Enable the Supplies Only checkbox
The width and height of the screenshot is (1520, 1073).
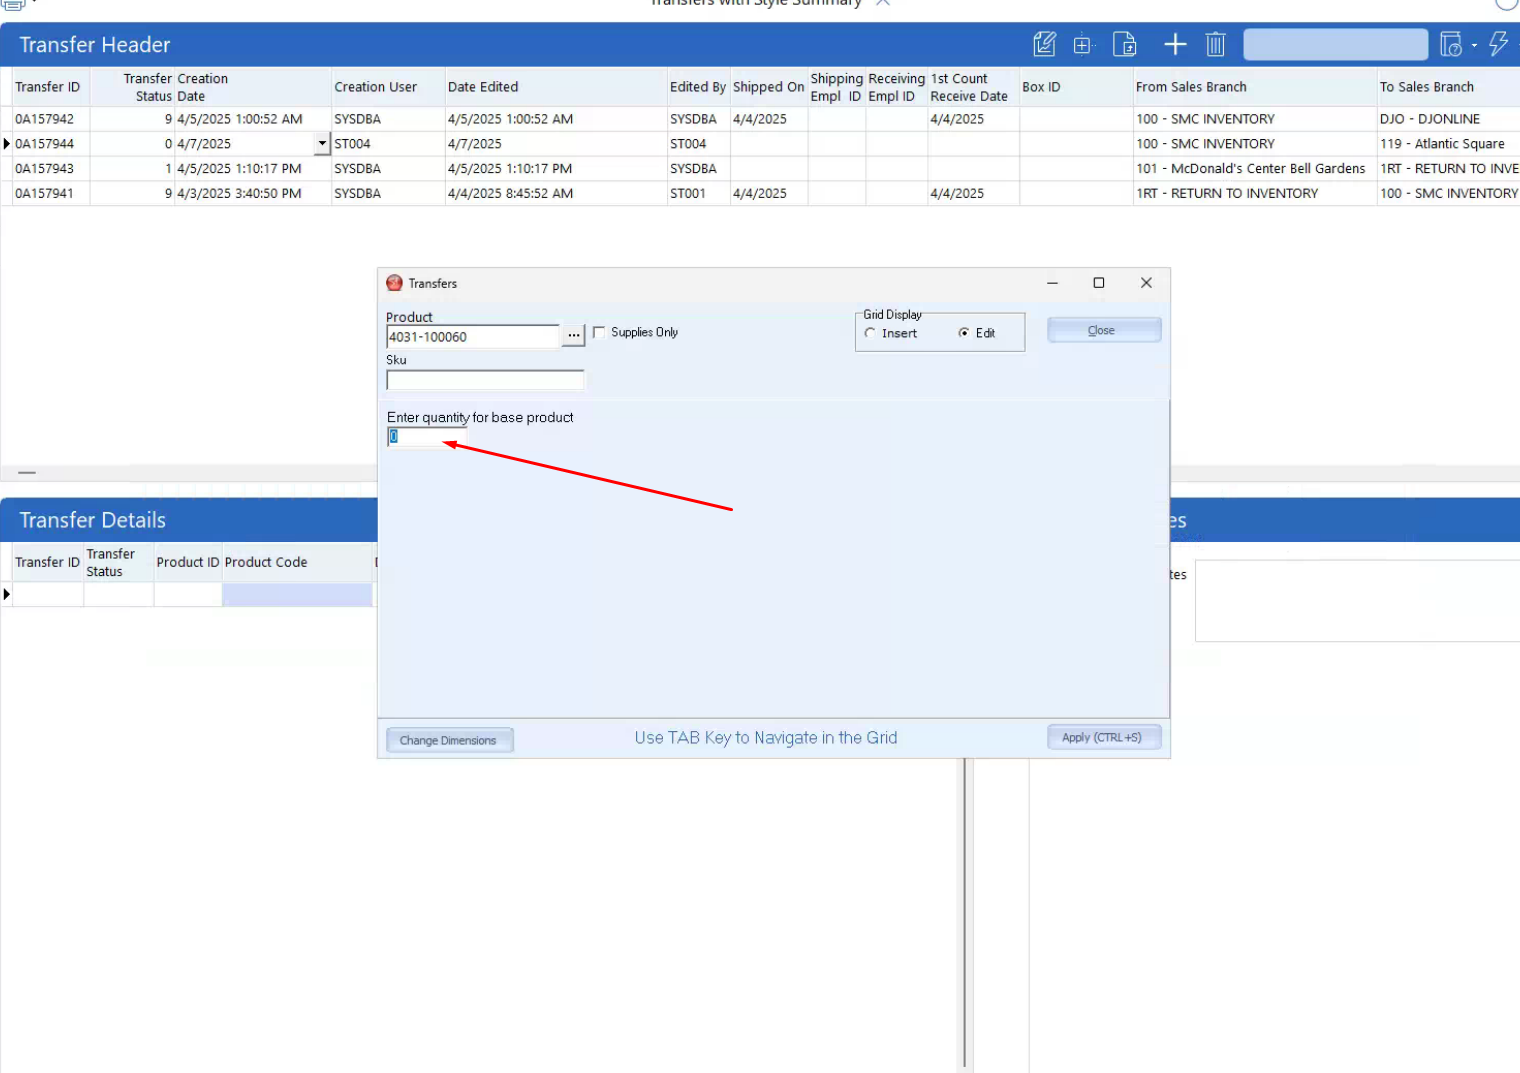tap(599, 332)
